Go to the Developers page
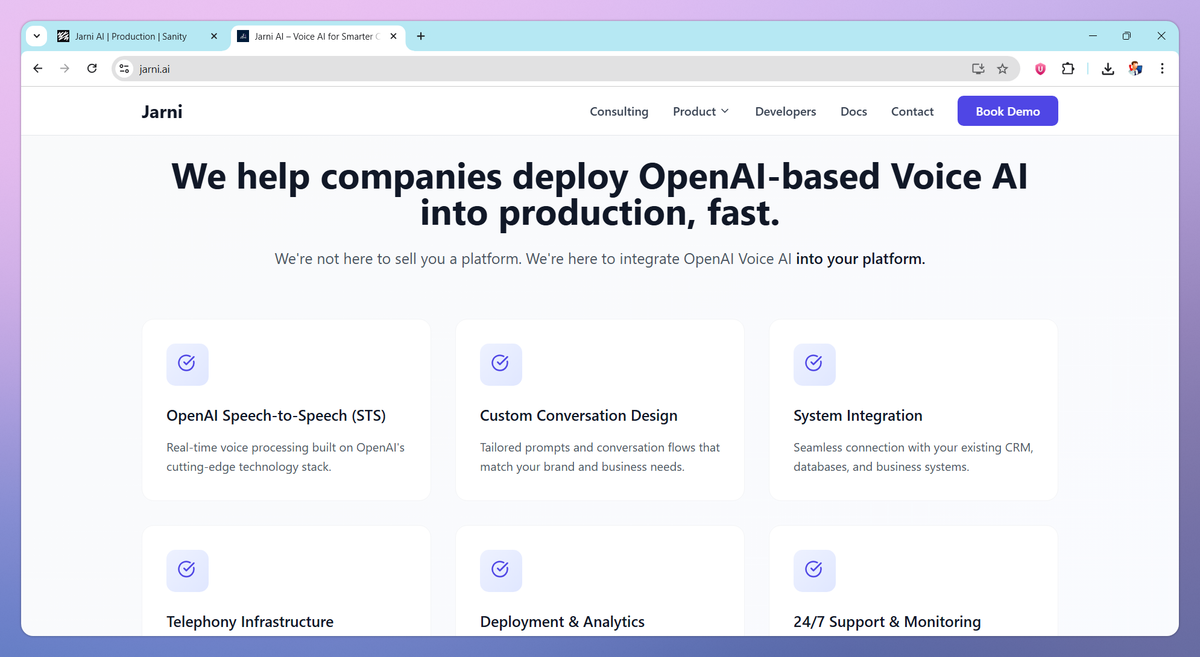Viewport: 1200px width, 657px height. click(x=785, y=111)
